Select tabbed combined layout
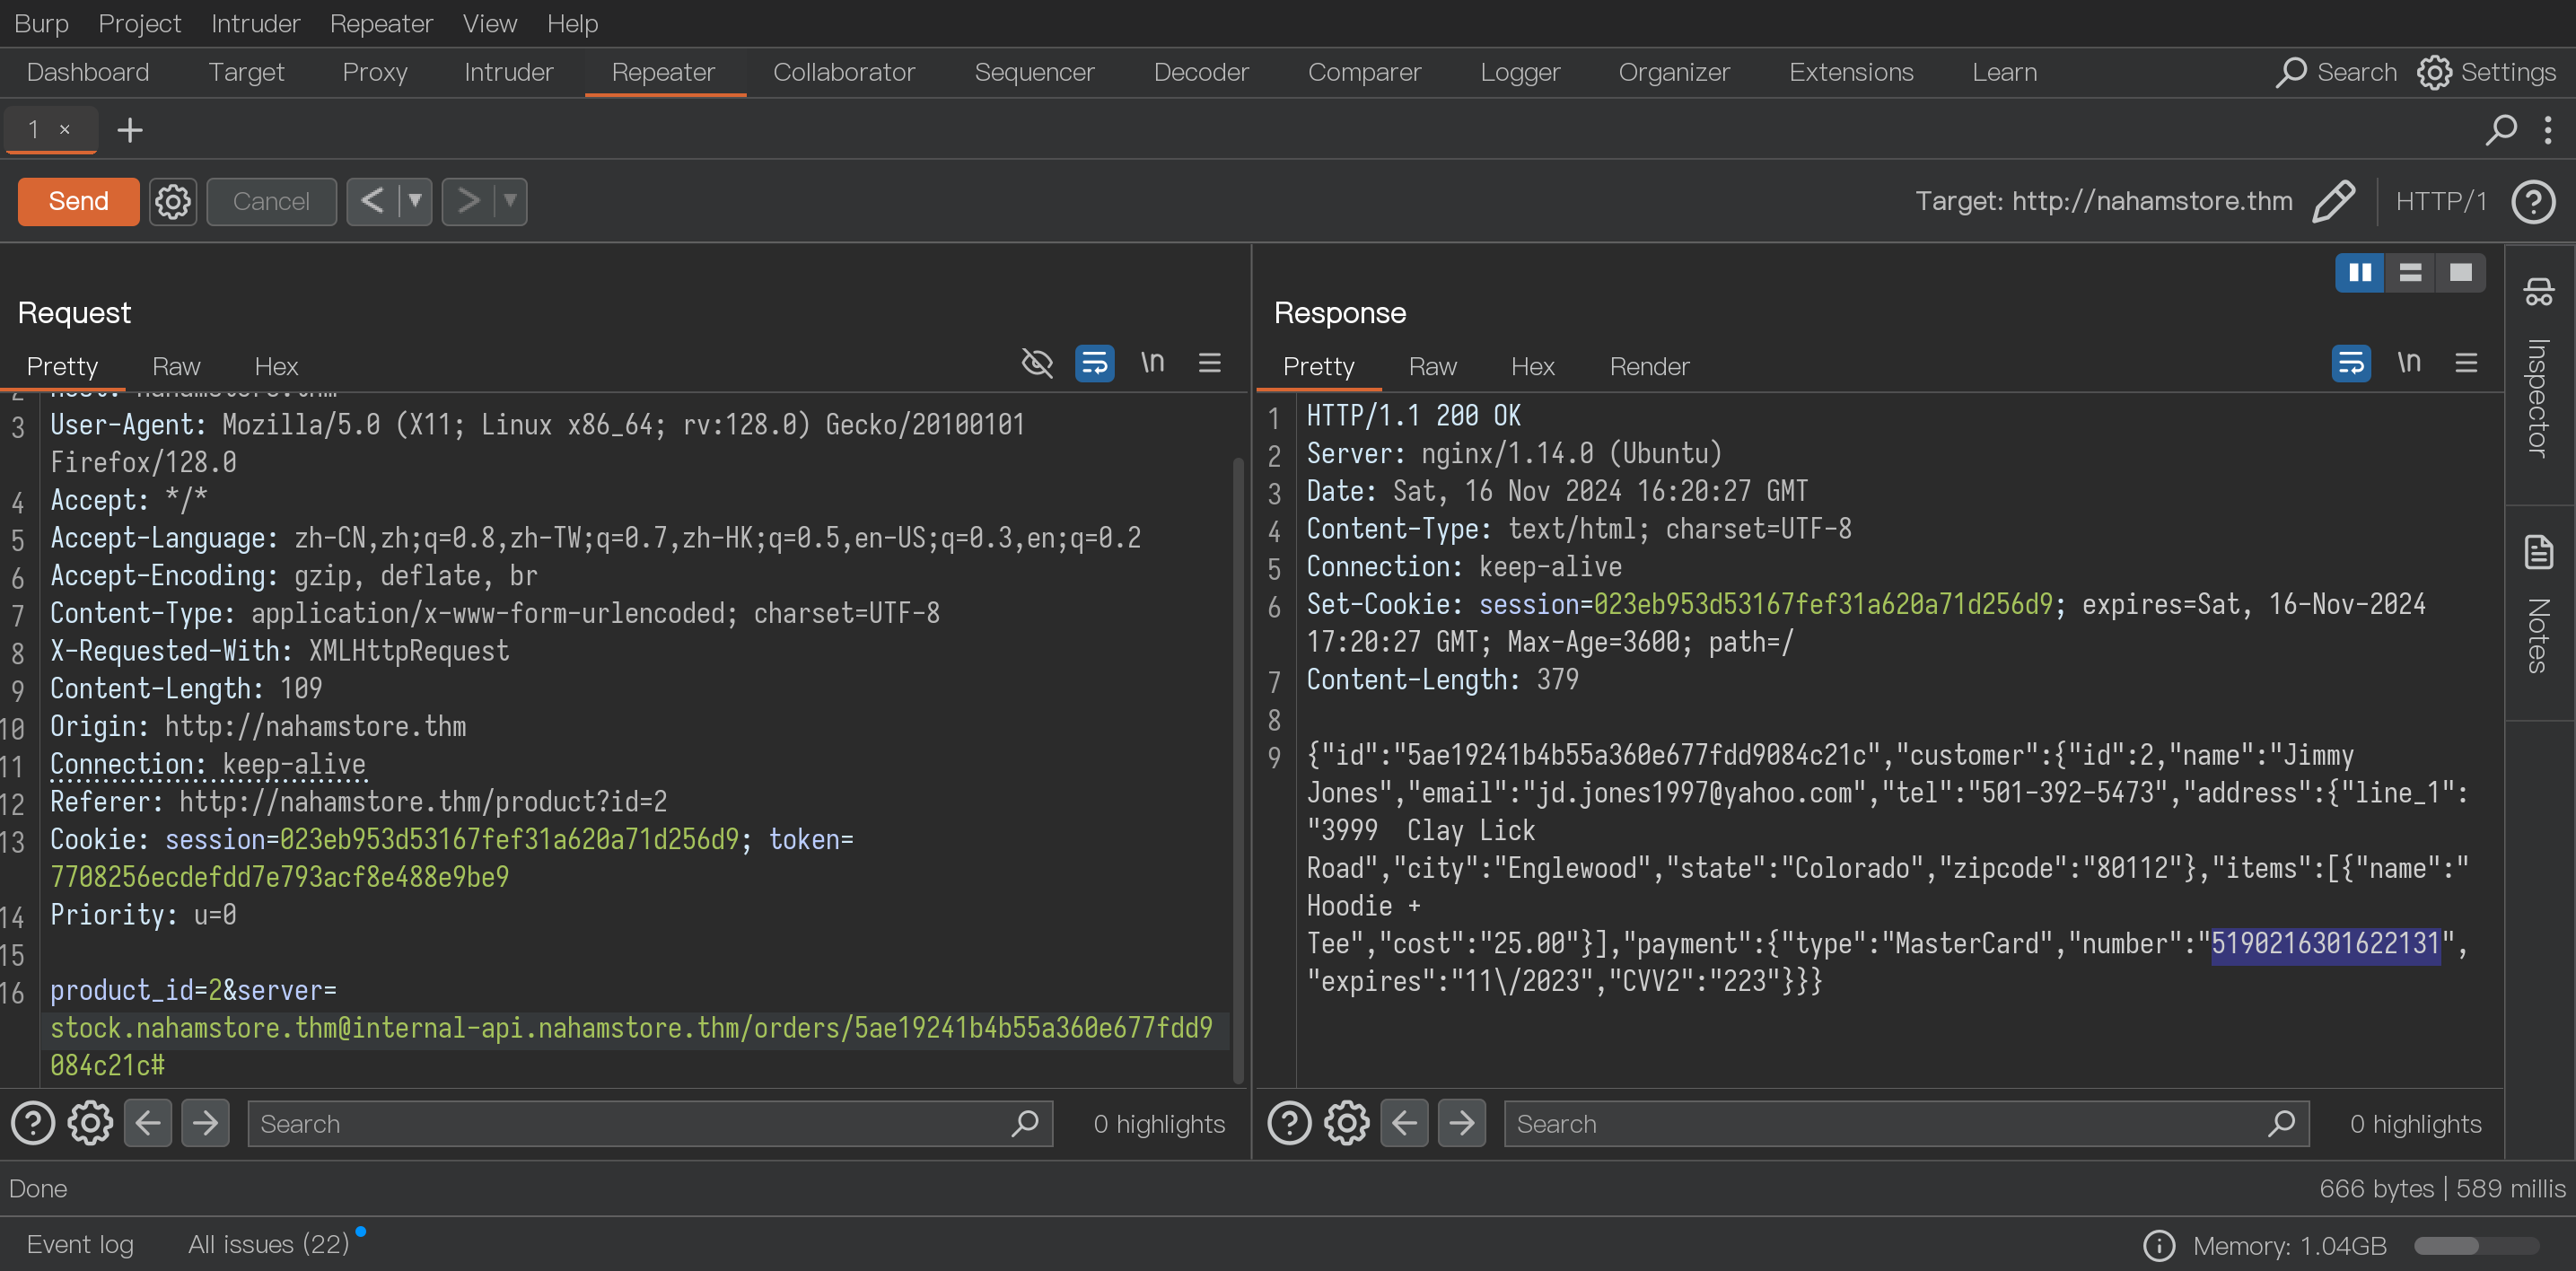Image resolution: width=2576 pixels, height=1271 pixels. click(2461, 272)
